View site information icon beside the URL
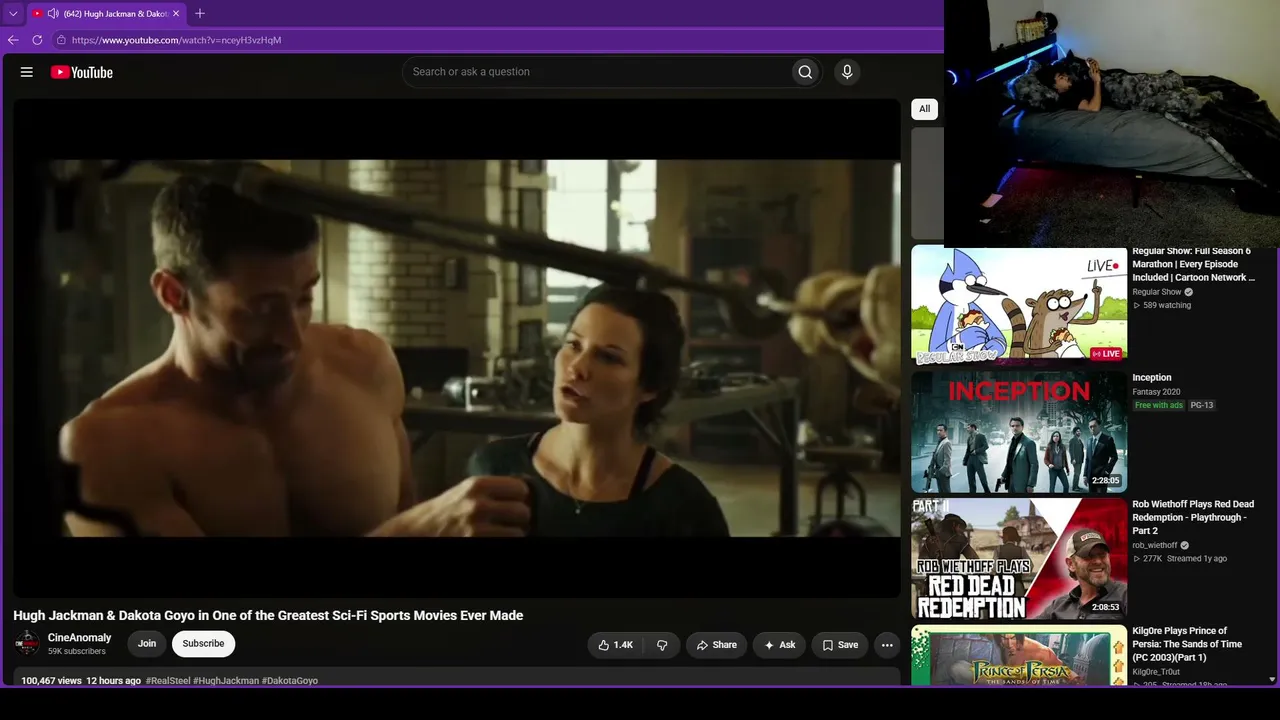This screenshot has height=720, width=1280. pyautogui.click(x=61, y=40)
